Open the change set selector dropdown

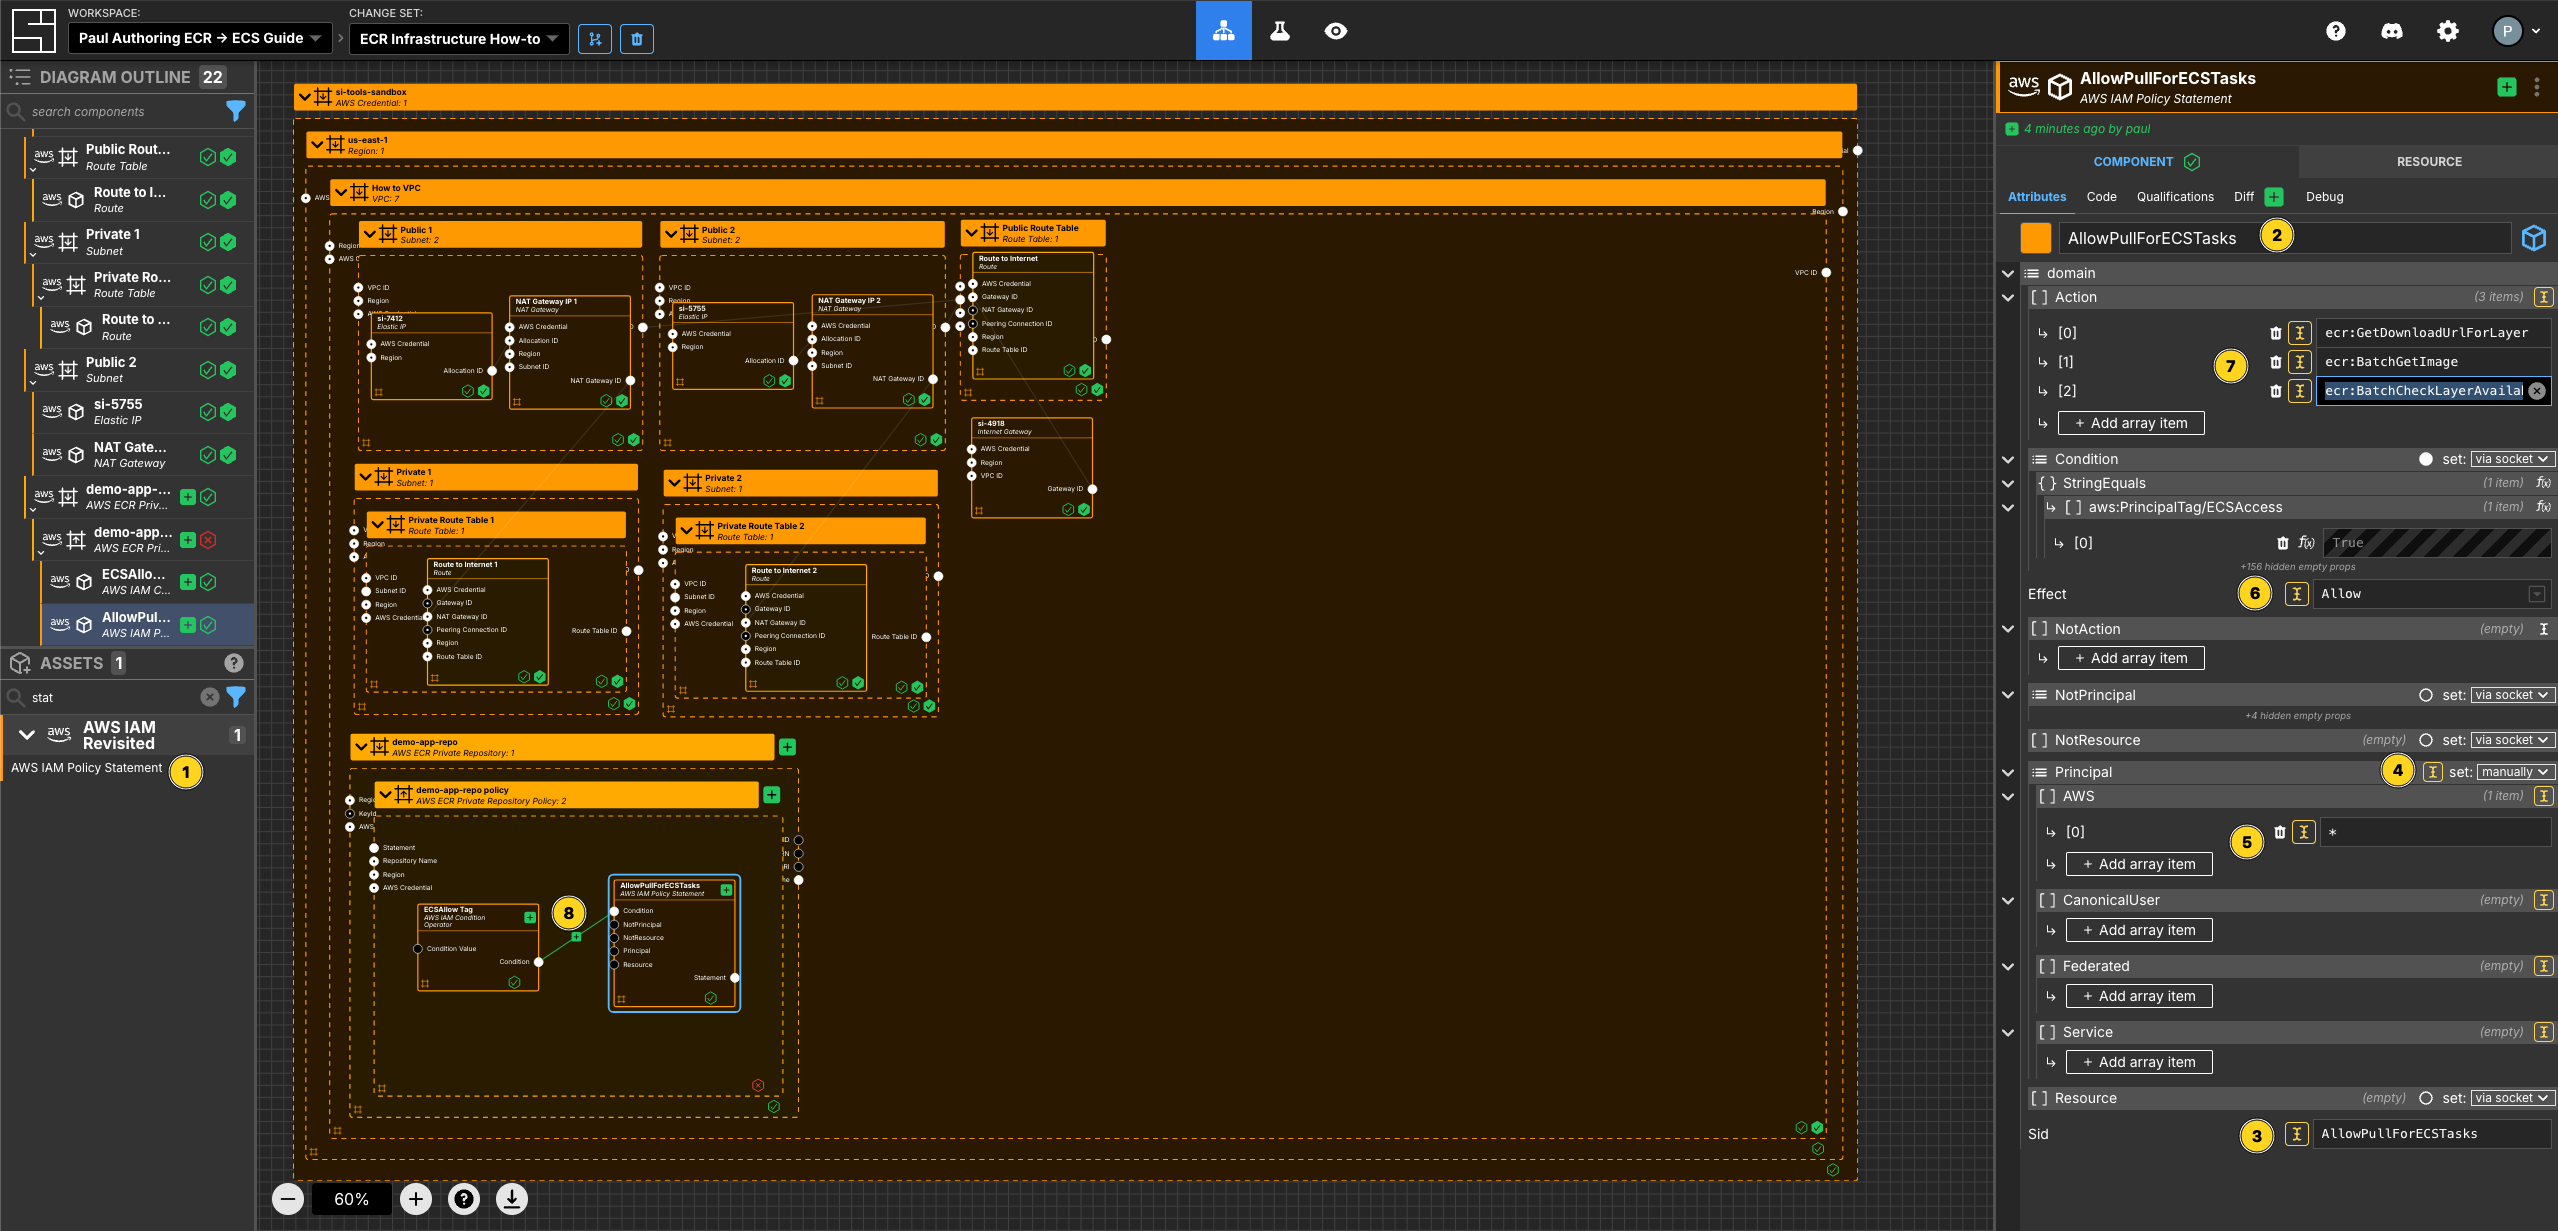(x=459, y=39)
